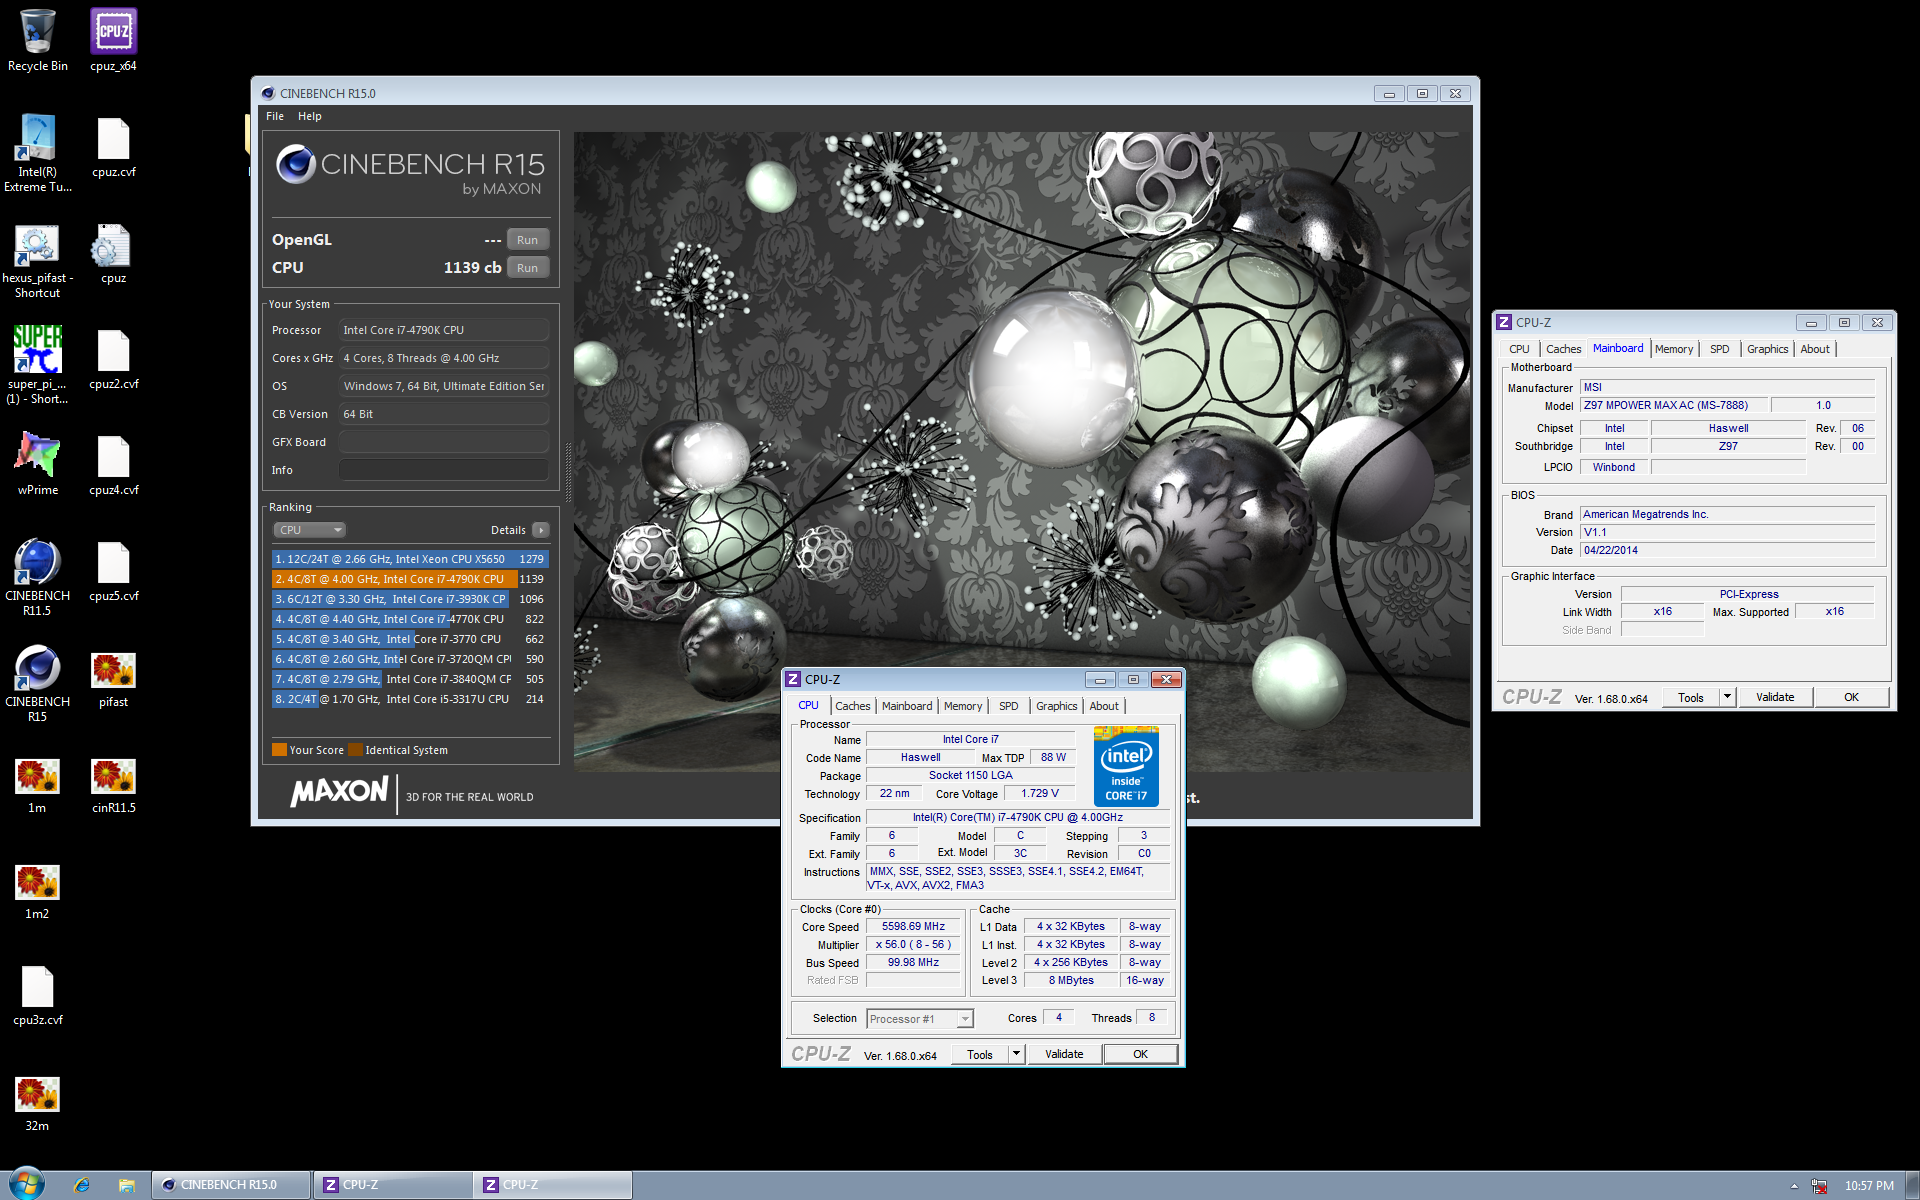Open the CINEBENCH R15 desktop icon
Screen dimensions: 1920x1200
pyautogui.click(x=37, y=682)
